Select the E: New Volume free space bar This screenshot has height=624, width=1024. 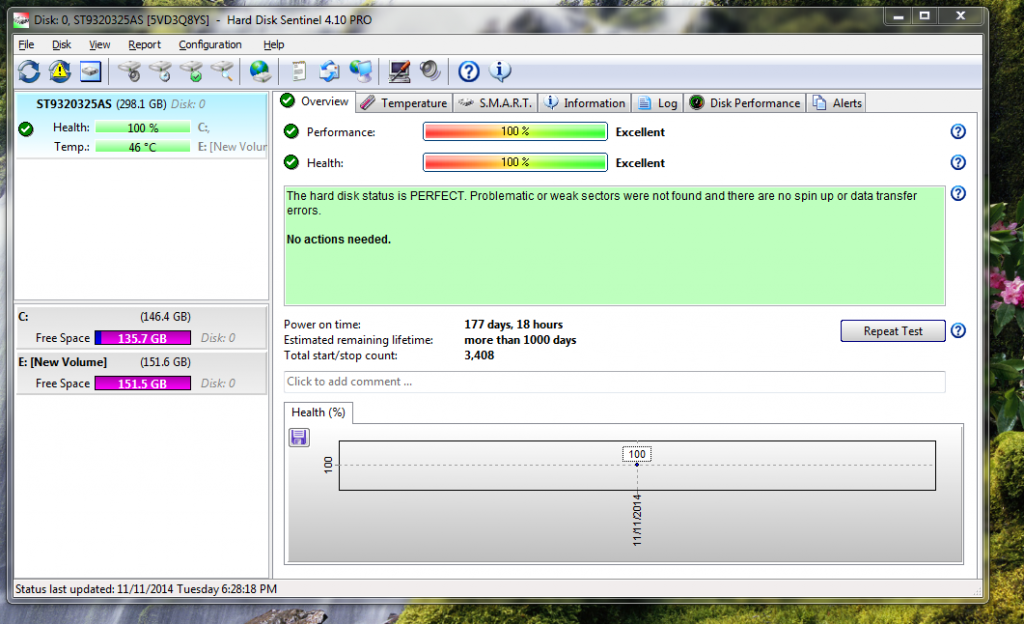(145, 384)
